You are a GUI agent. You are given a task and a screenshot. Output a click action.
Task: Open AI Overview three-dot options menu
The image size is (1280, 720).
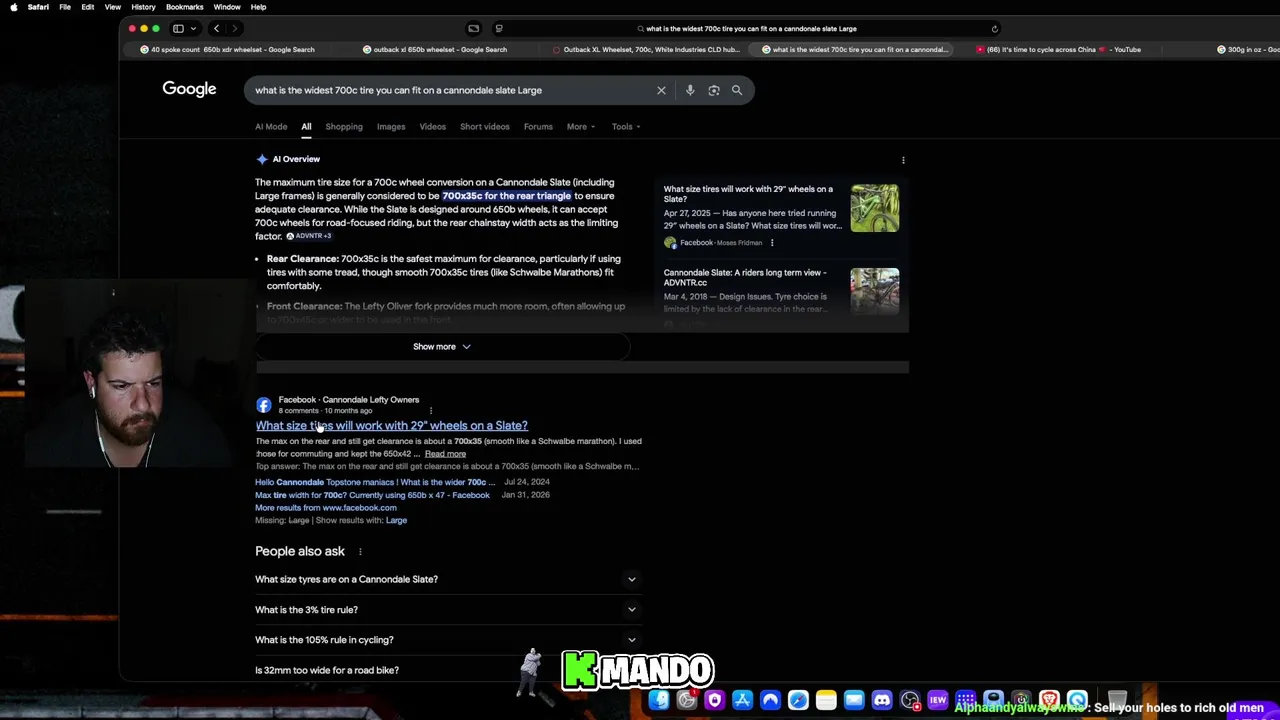pos(903,160)
